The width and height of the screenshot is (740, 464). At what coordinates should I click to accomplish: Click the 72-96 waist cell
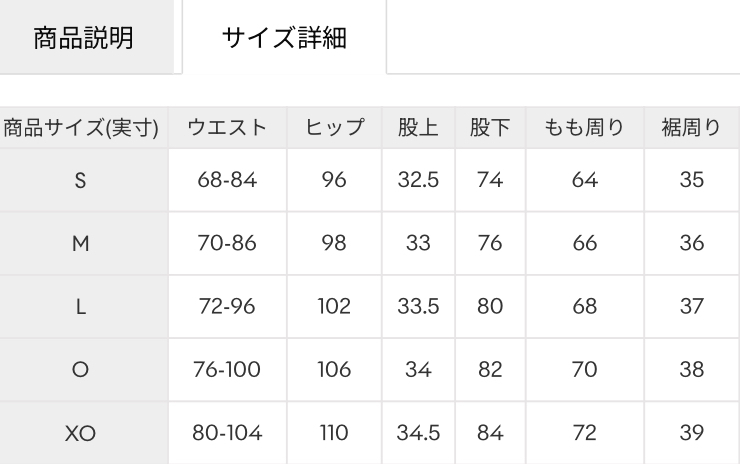tap(227, 307)
